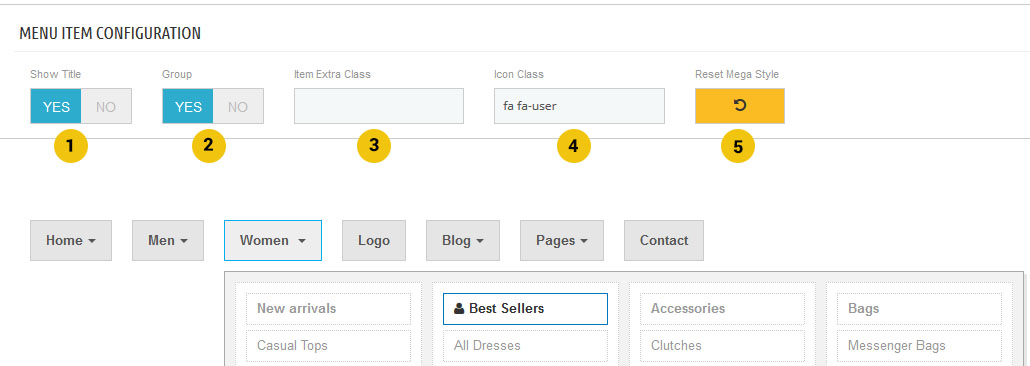Screen dimensions: 1030x366
Task: Set Show Title to YES
Action: (56, 106)
